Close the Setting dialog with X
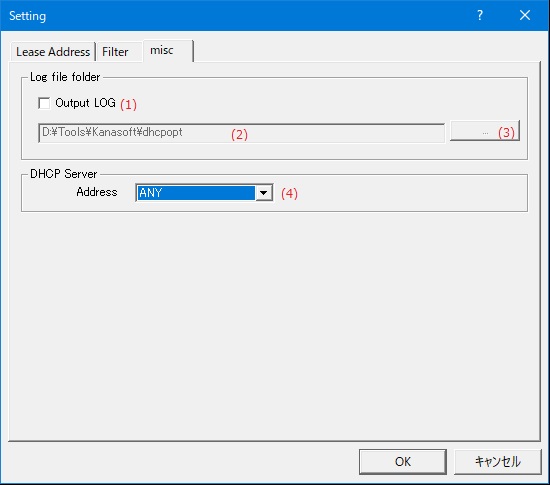Viewport: 550px width, 485px height. [525, 15]
